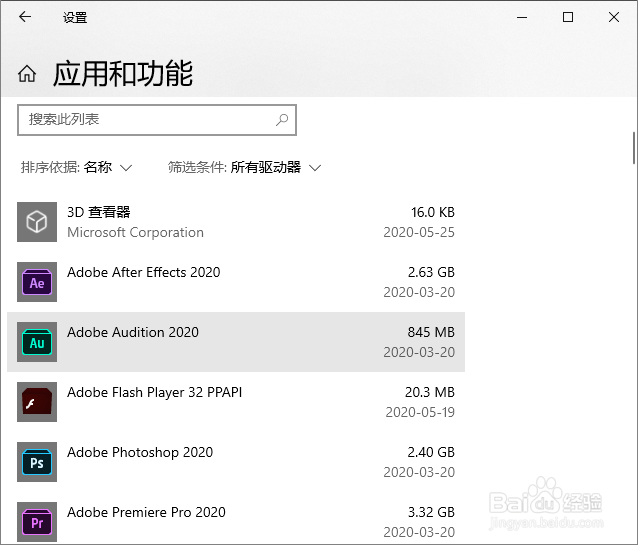Click the 16.0 KB size value
This screenshot has height=545, width=638.
tap(433, 212)
